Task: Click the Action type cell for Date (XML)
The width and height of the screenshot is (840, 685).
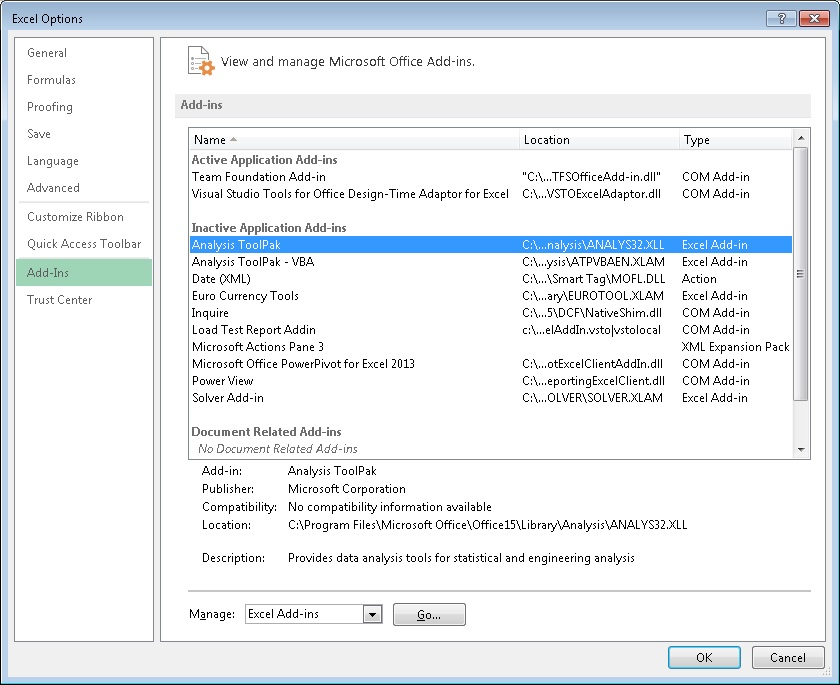Action: [x=699, y=279]
